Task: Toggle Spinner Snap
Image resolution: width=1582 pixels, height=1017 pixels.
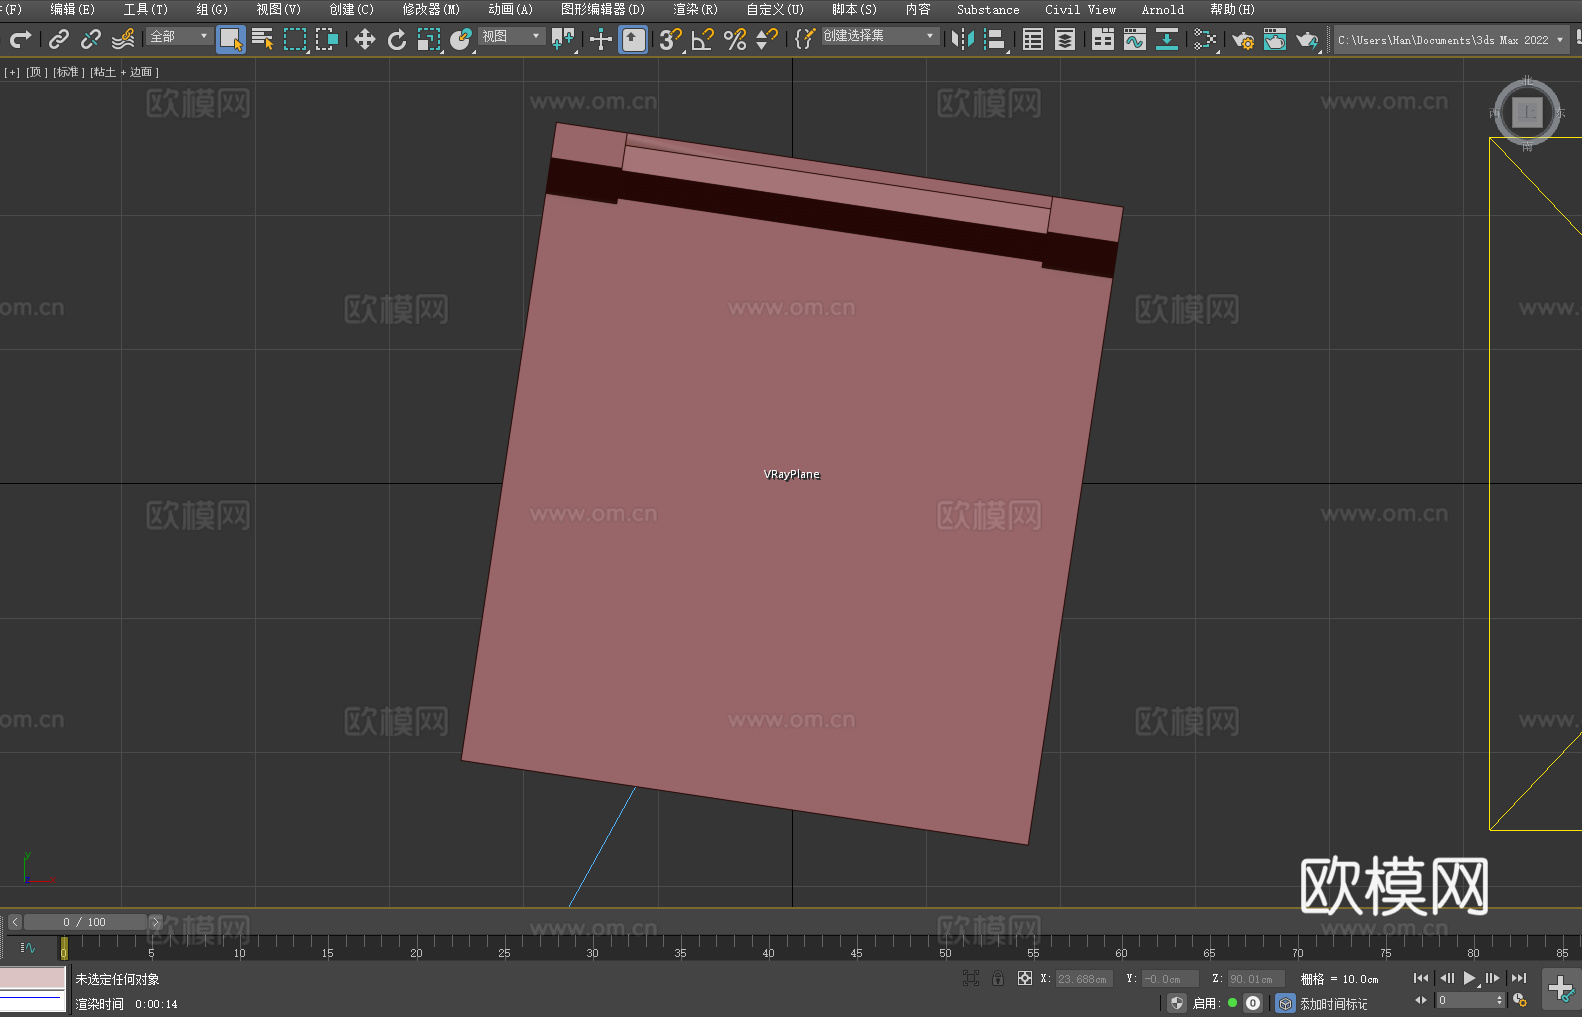Action: click(x=767, y=39)
